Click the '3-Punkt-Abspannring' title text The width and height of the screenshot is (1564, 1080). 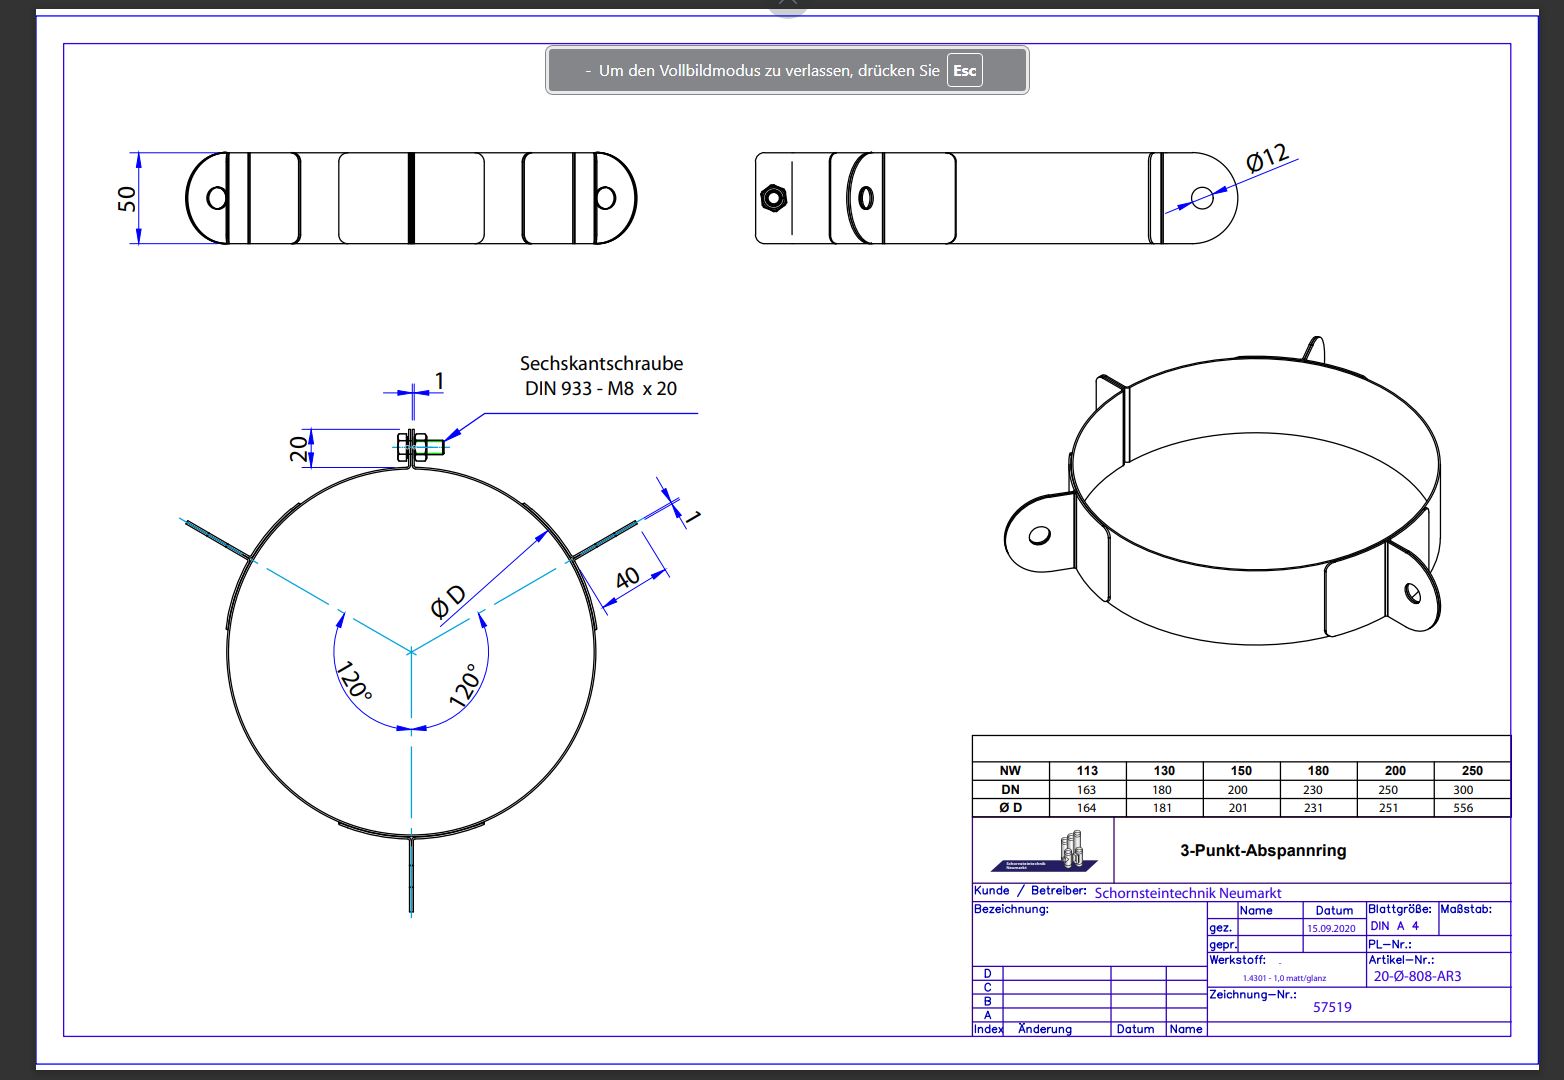(x=1263, y=851)
